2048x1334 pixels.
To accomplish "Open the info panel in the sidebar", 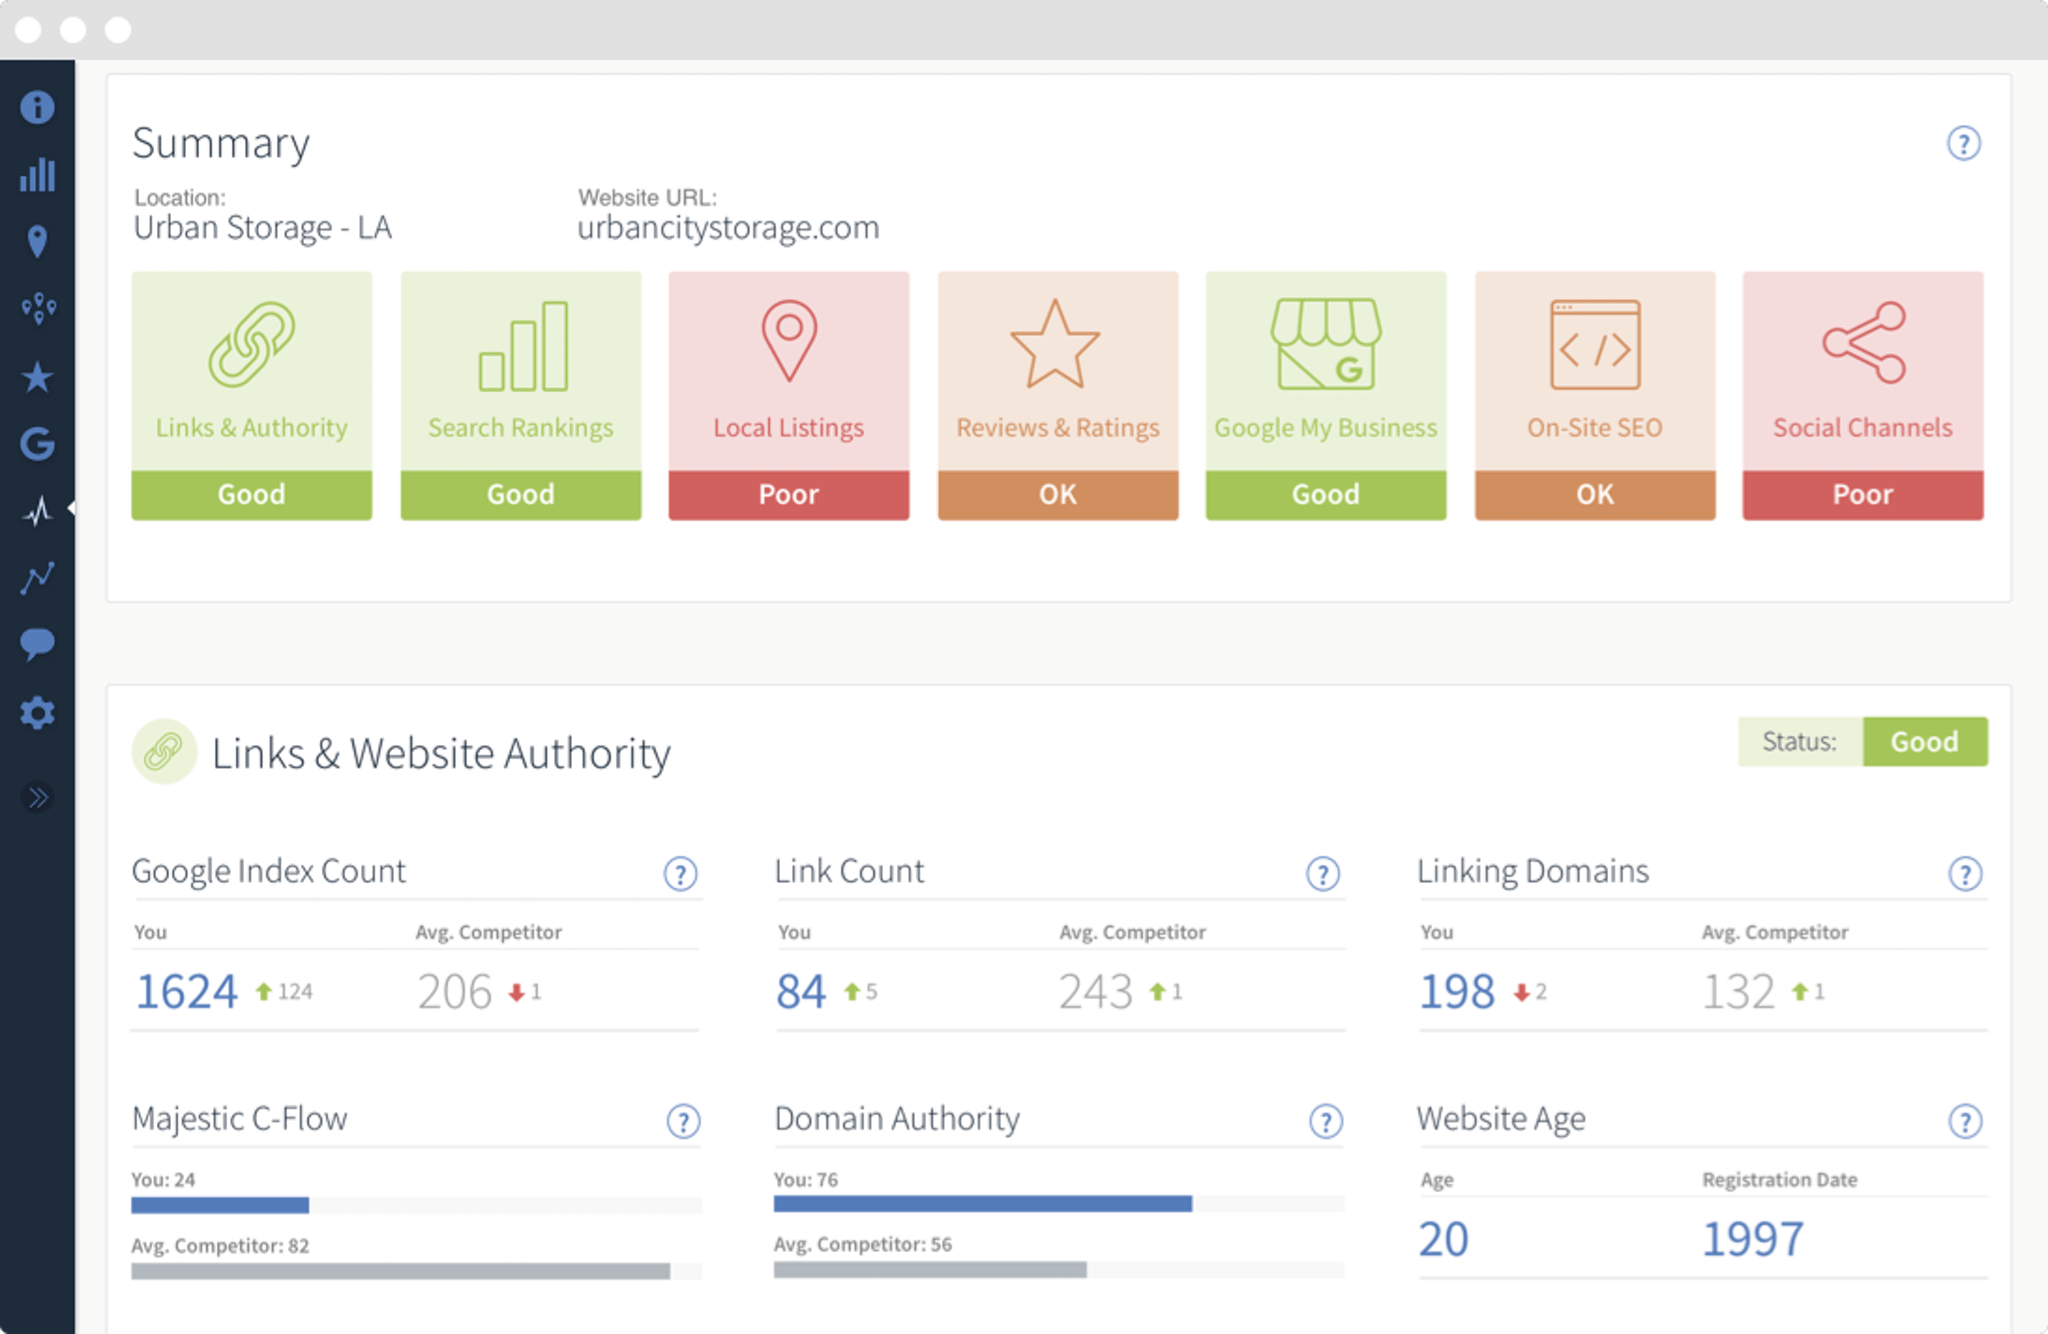I will pyautogui.click(x=37, y=107).
